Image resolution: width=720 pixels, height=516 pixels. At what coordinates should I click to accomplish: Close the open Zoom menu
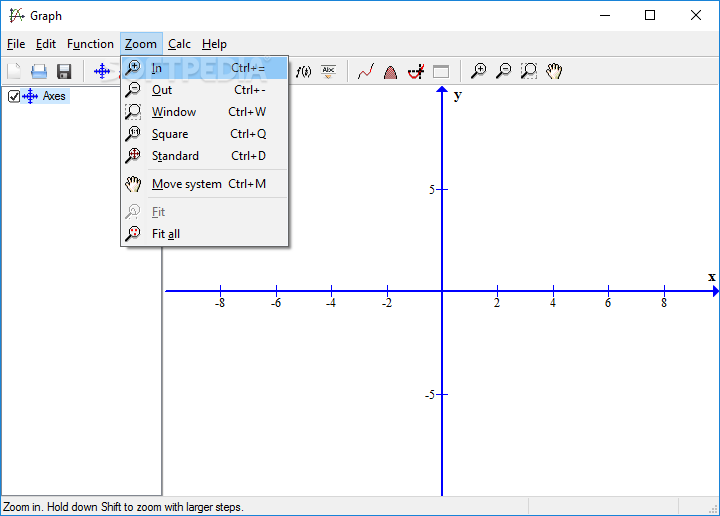(x=141, y=44)
